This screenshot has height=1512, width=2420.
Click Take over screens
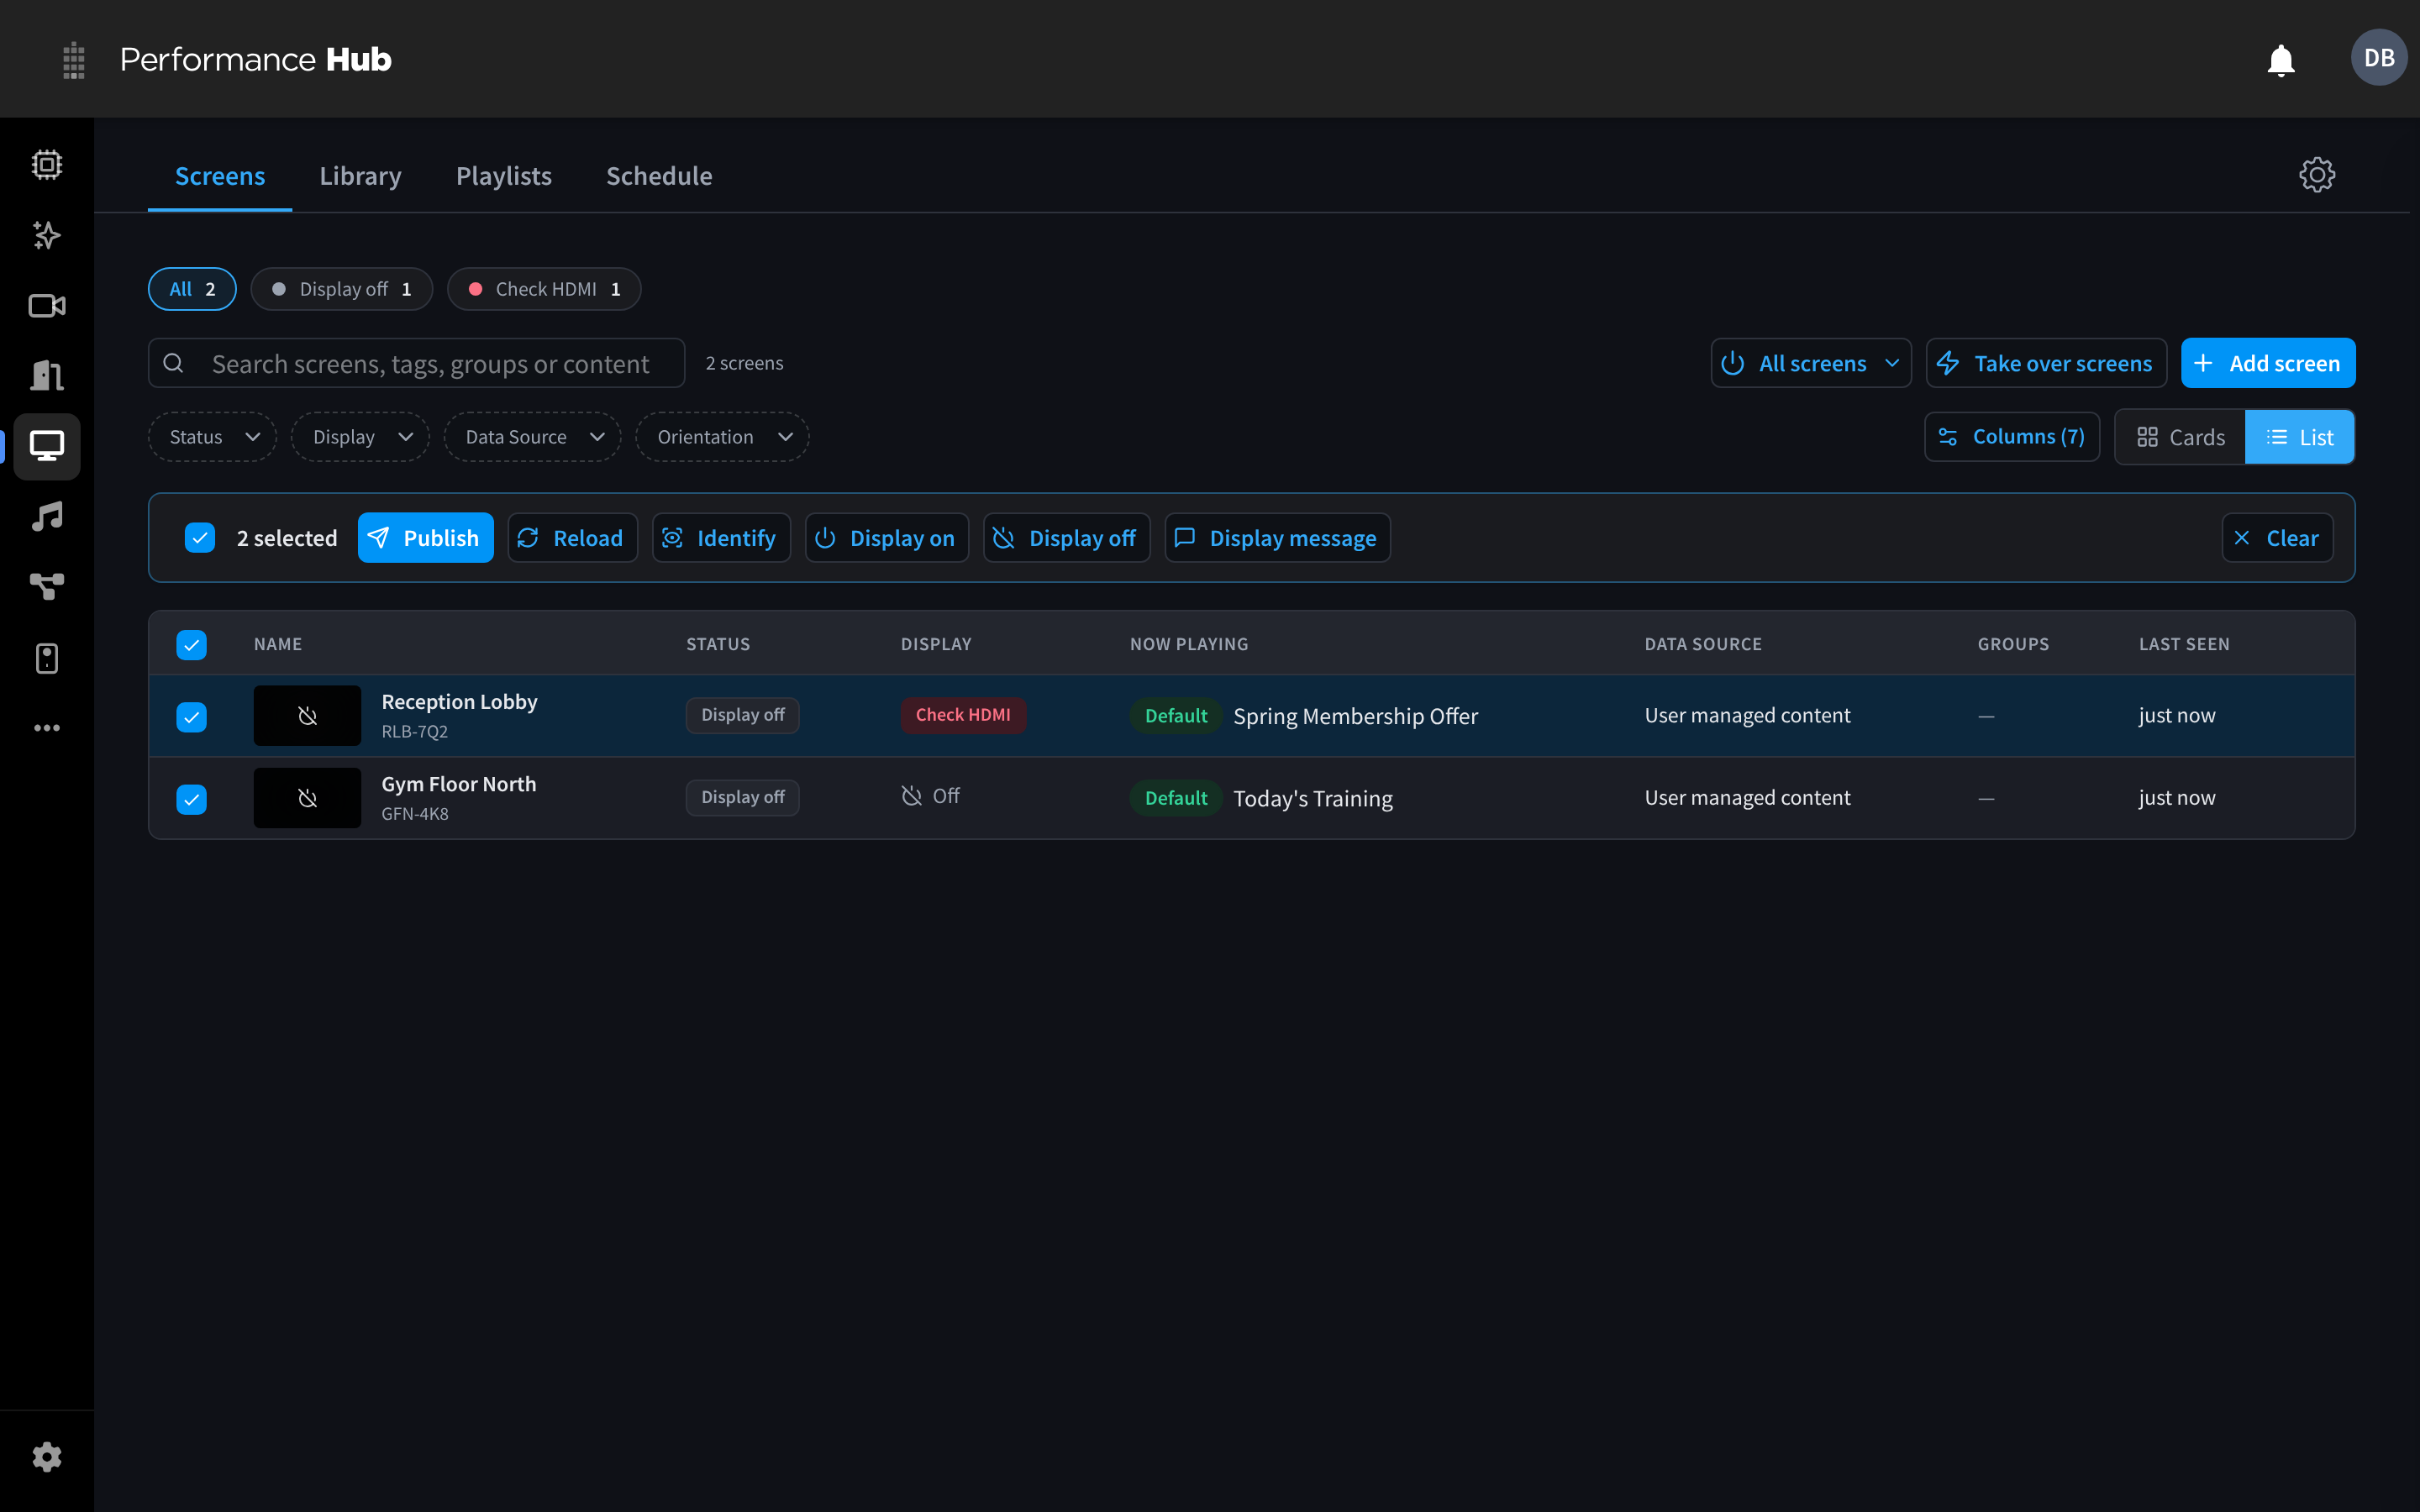tap(2046, 363)
